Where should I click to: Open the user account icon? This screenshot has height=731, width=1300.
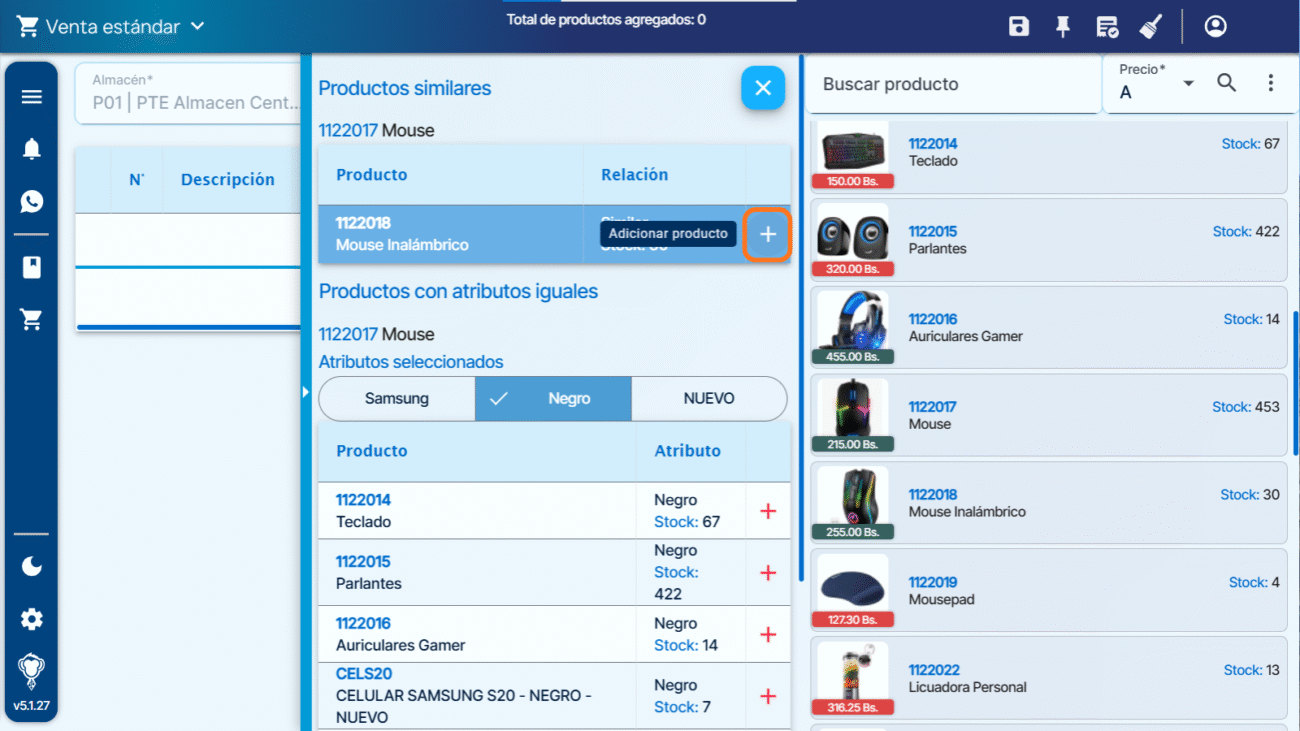1215,27
